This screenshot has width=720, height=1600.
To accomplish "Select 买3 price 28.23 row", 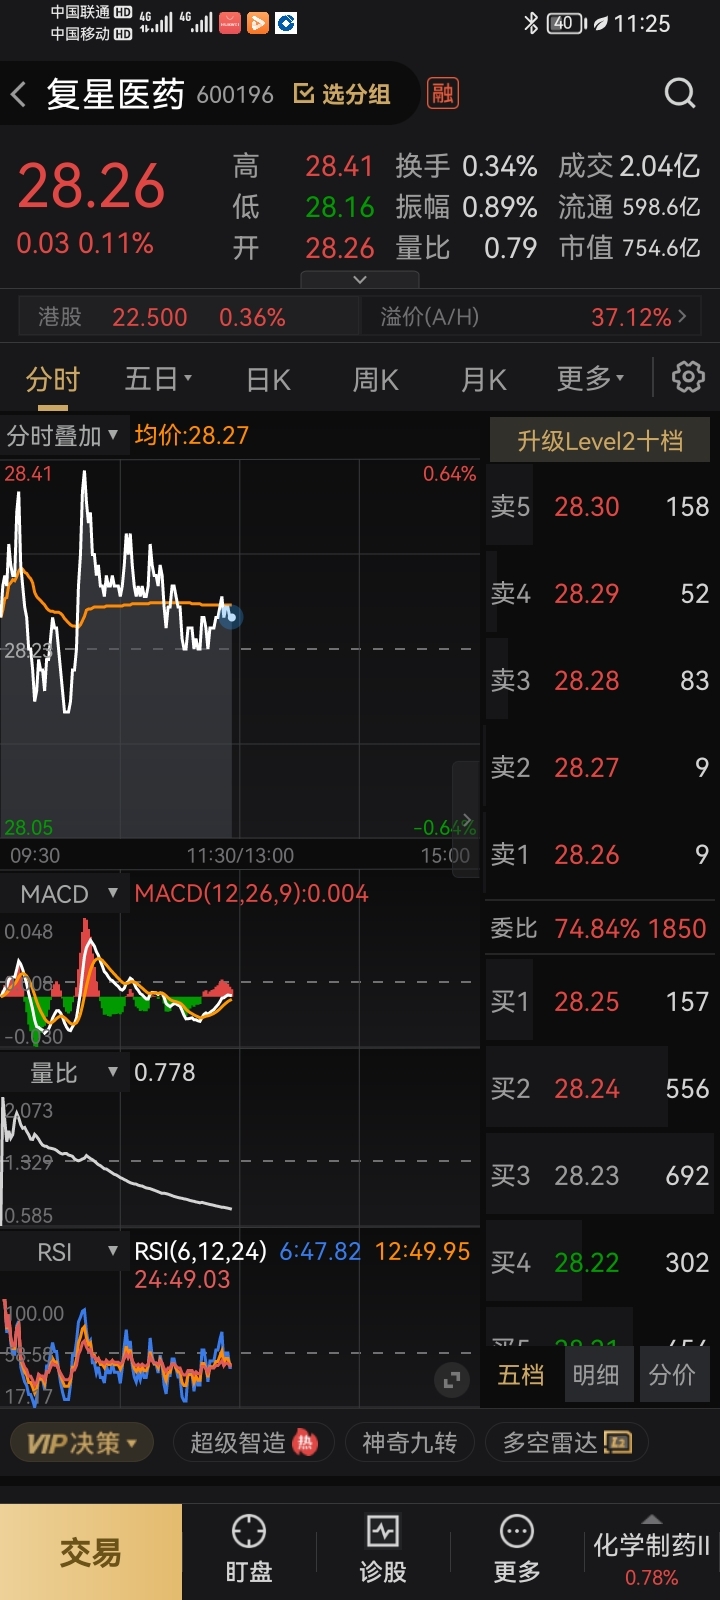I will point(600,1176).
